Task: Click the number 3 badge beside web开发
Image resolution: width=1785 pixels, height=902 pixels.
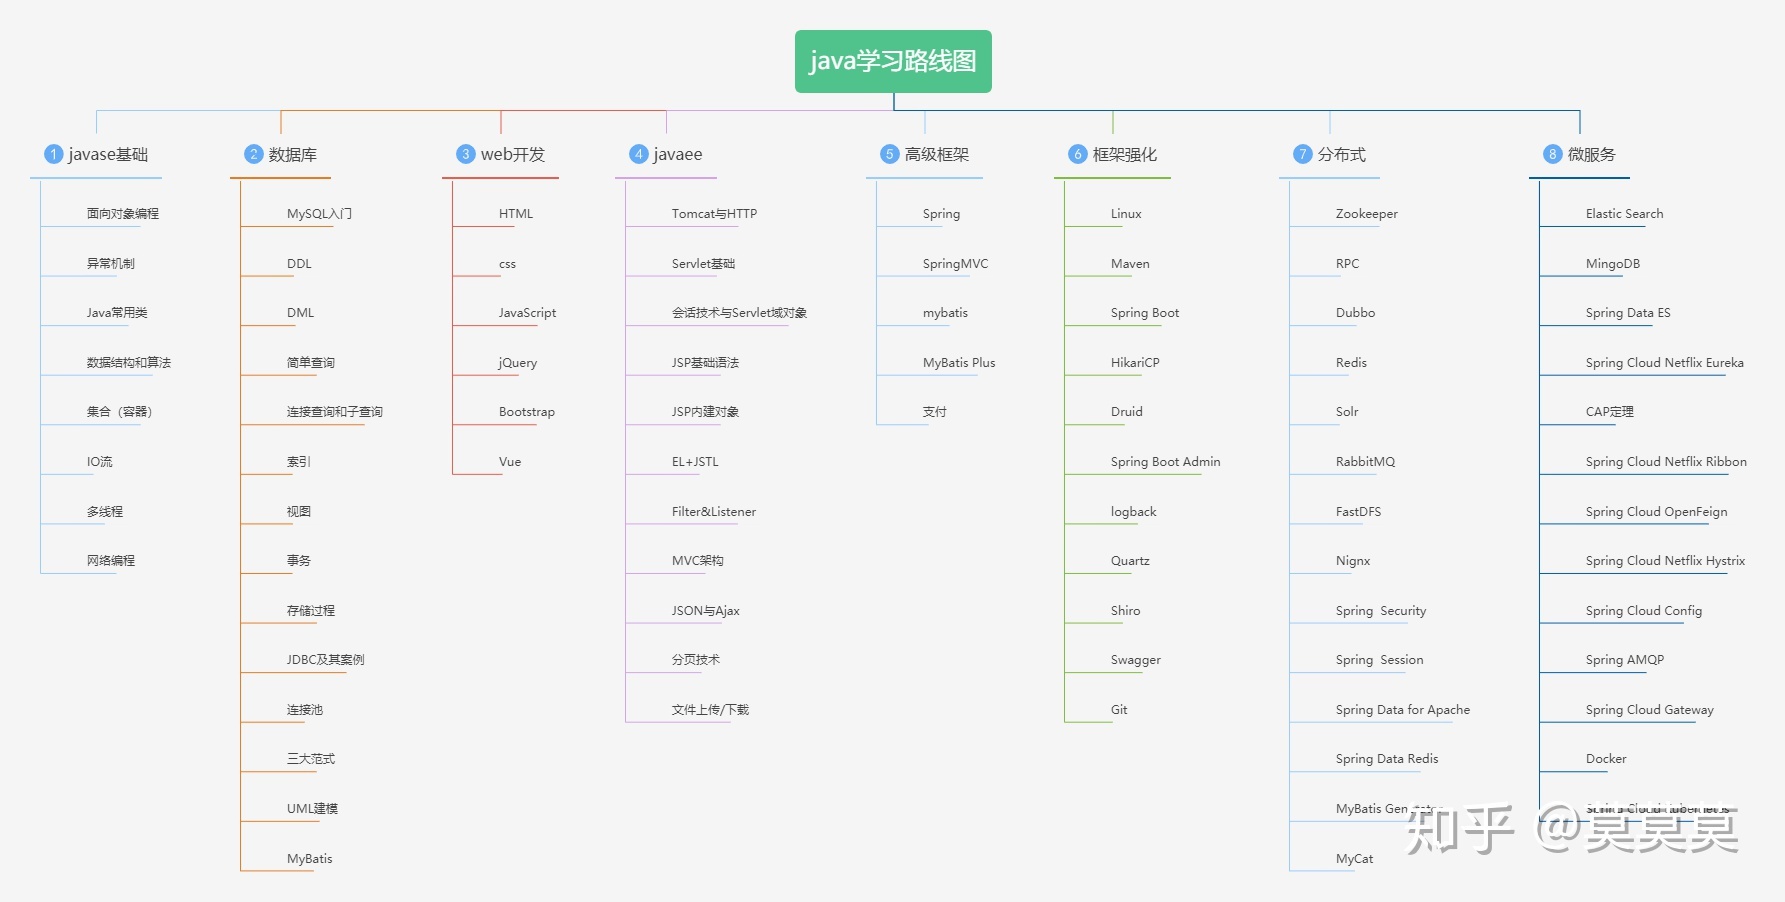Action: pyautogui.click(x=466, y=154)
